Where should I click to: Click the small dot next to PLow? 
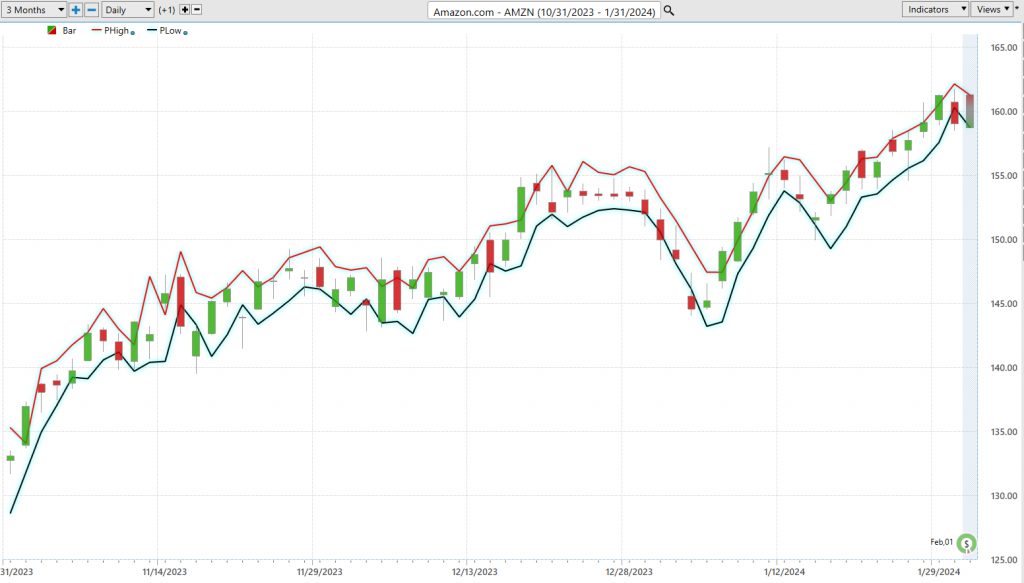[185, 33]
